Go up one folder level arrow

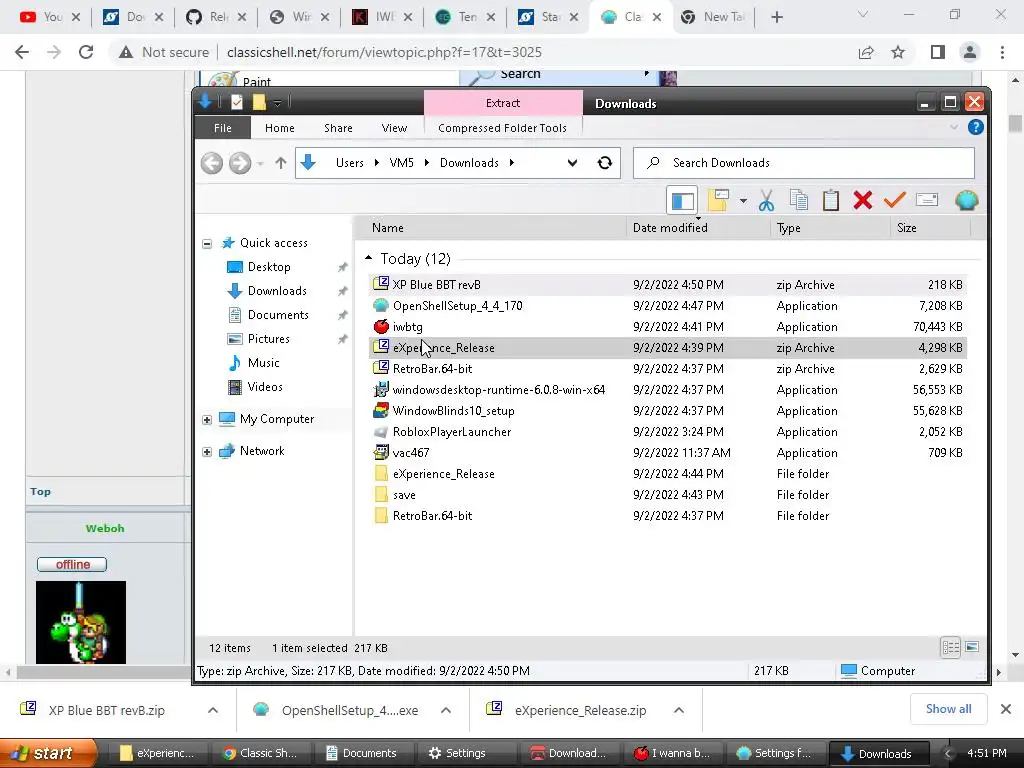pyautogui.click(x=281, y=163)
